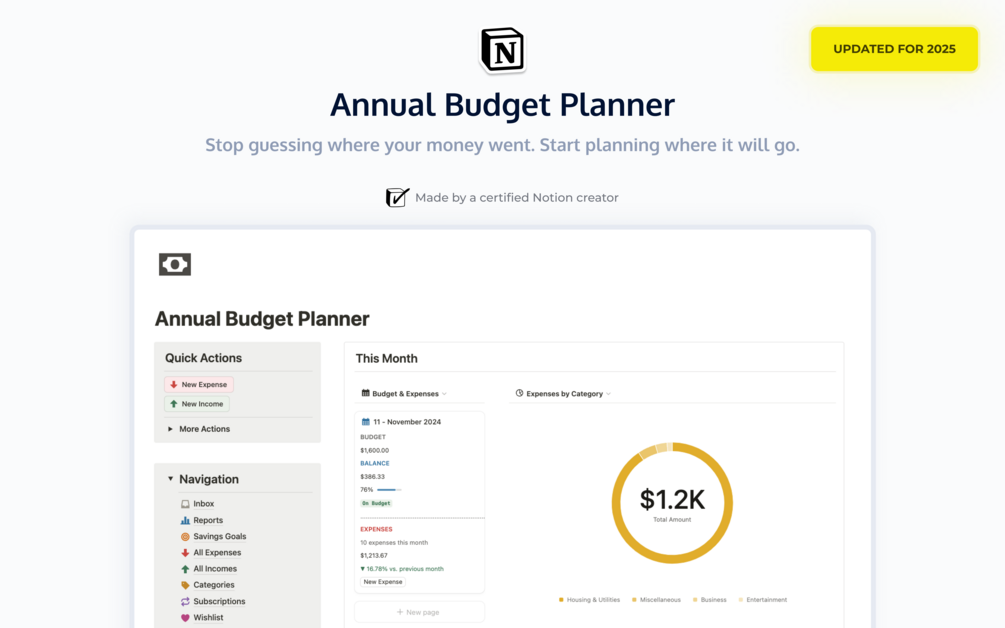Click the money banknote page icon
This screenshot has width=1005, height=628.
tap(175, 264)
